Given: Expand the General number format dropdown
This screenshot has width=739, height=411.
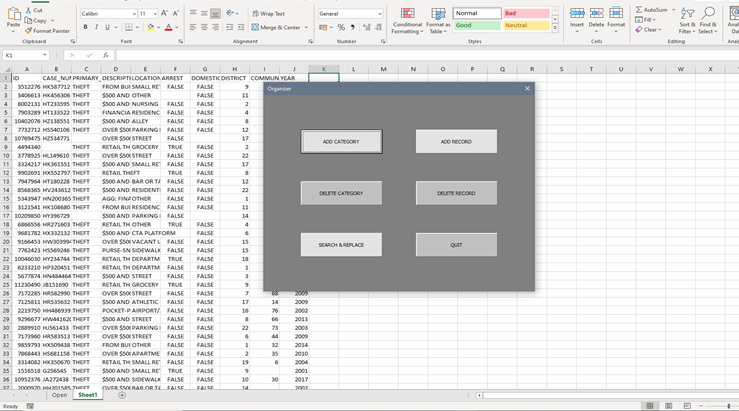Looking at the screenshot, I should click(380, 14).
